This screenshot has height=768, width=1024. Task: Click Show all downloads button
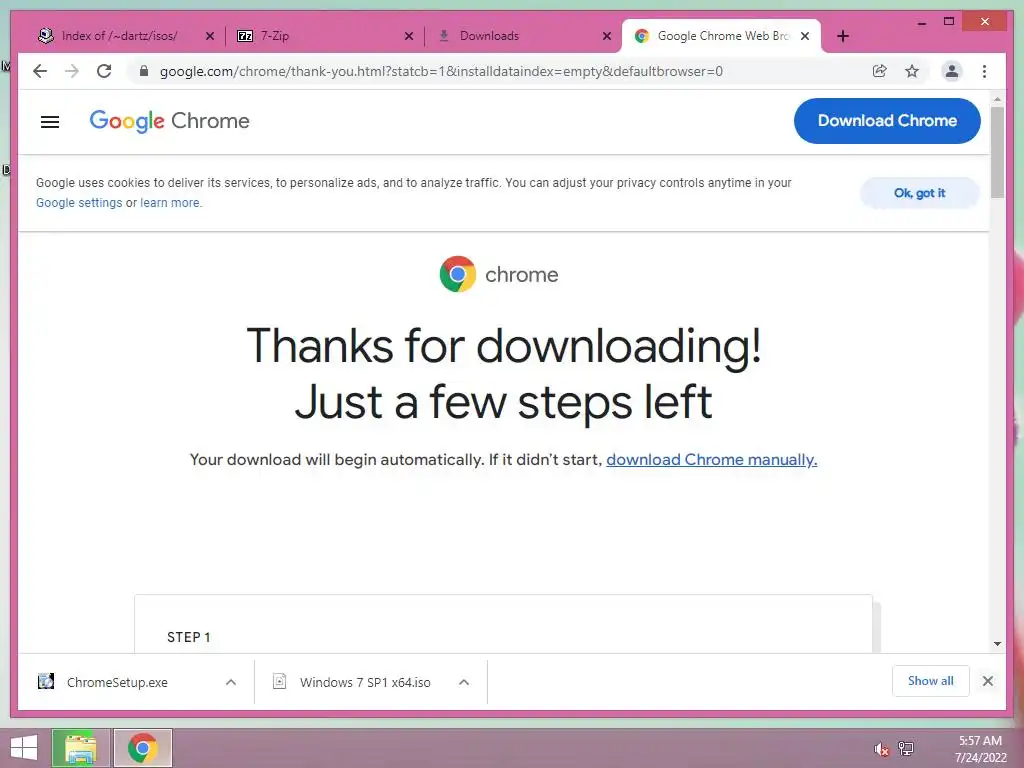click(x=931, y=681)
